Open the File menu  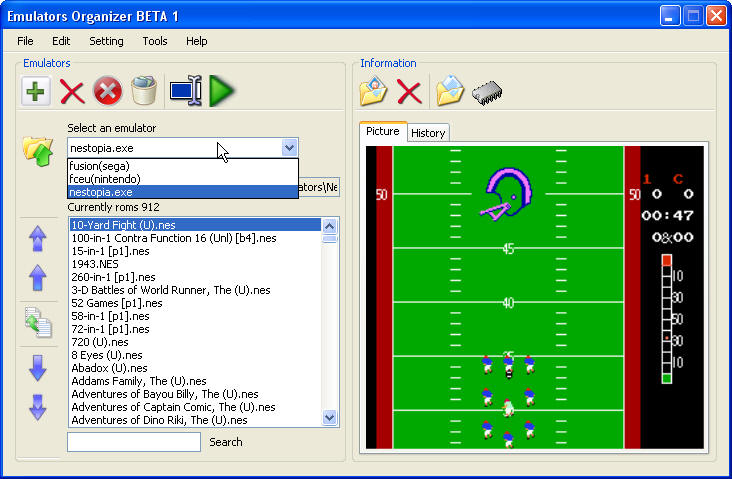point(25,41)
